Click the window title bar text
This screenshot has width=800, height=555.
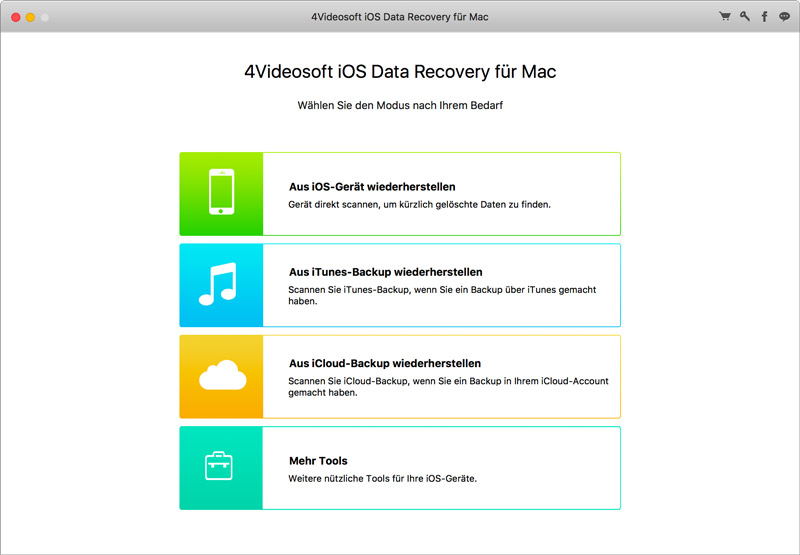coord(400,17)
